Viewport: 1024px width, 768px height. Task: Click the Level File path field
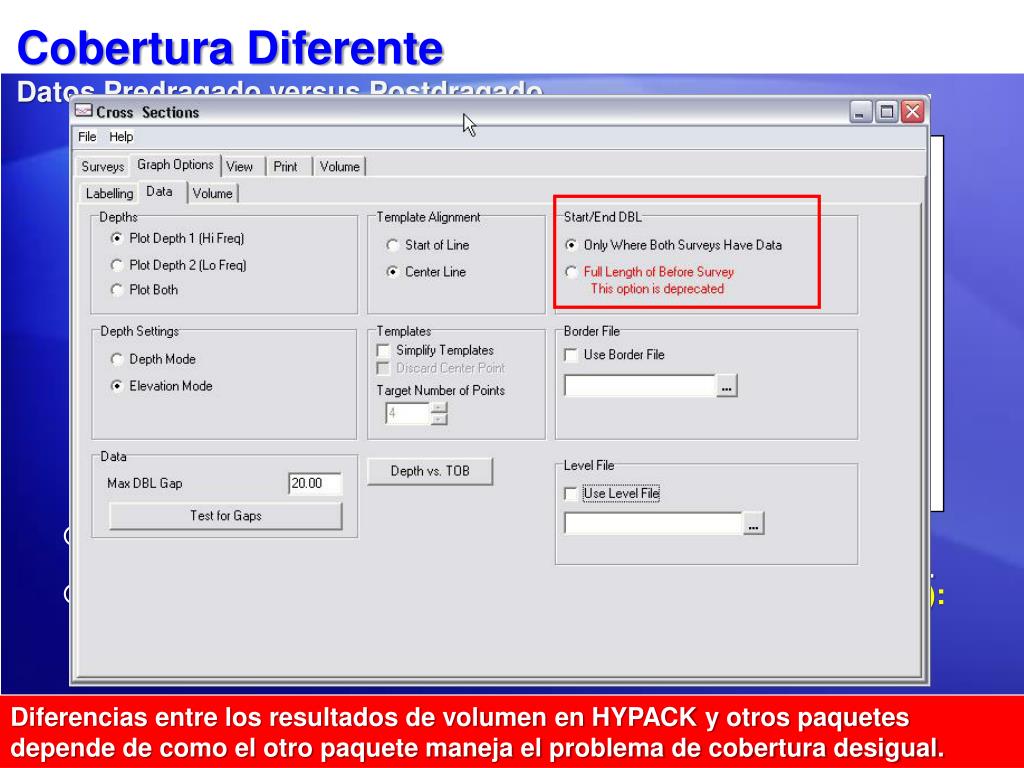pyautogui.click(x=654, y=523)
